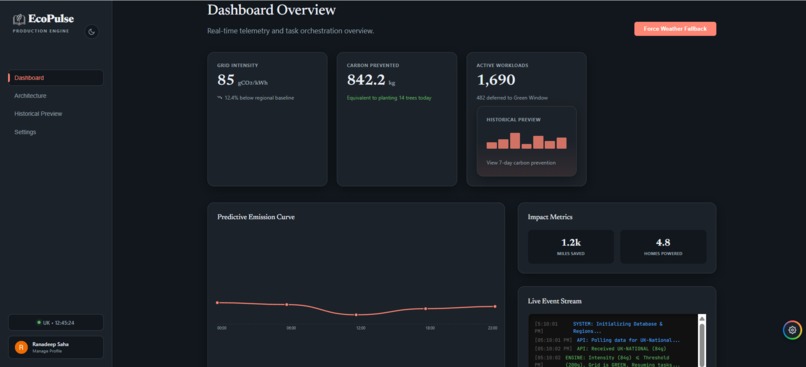Click the UK time status pill
806x367 pixels.
click(56, 323)
